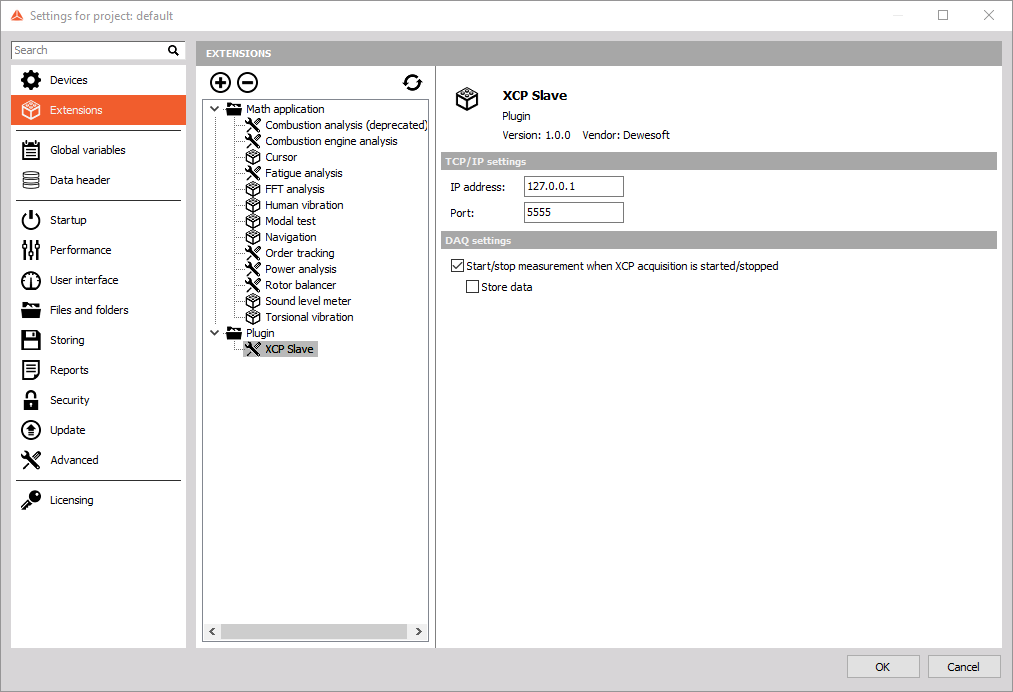The image size is (1013, 692).
Task: Click the Cancel button
Action: [963, 667]
